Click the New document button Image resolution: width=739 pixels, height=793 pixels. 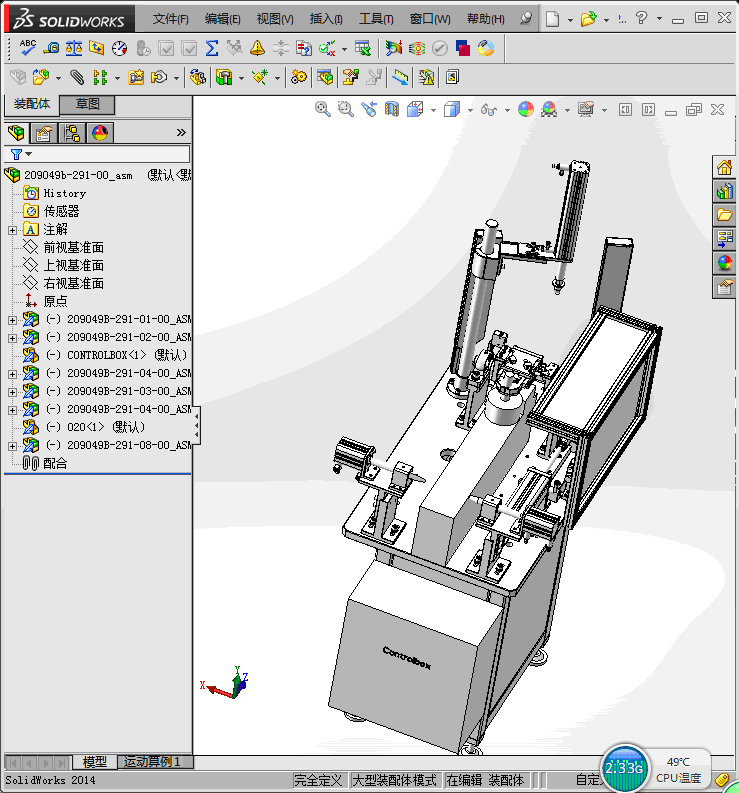click(552, 19)
